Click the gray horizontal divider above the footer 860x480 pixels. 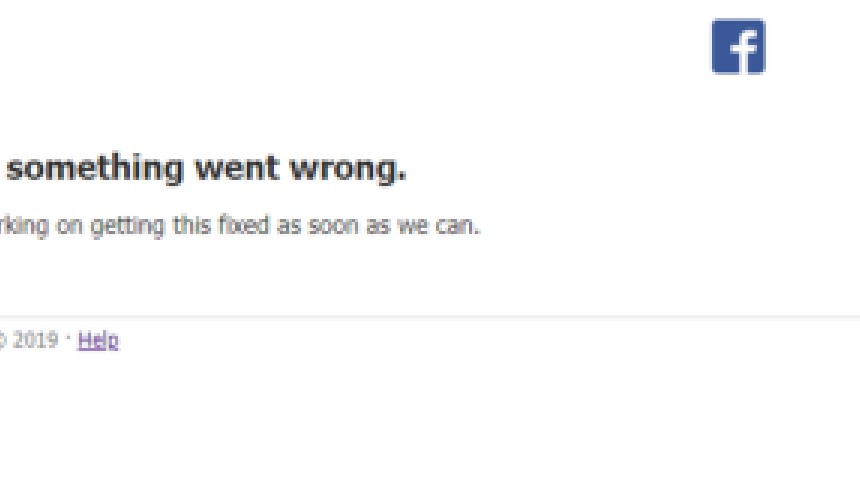430,316
